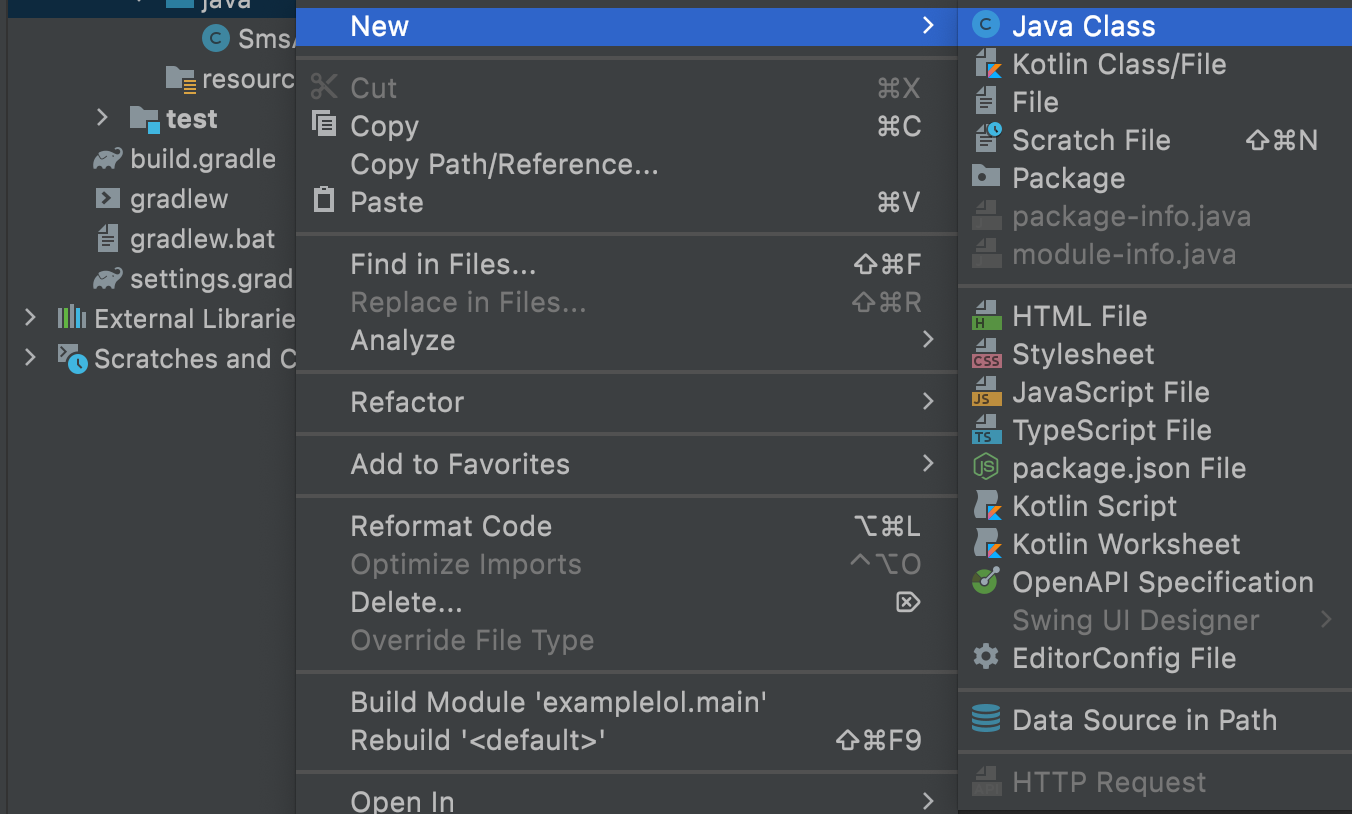
Task: Click the External Libraries bars icon
Action: (71, 318)
